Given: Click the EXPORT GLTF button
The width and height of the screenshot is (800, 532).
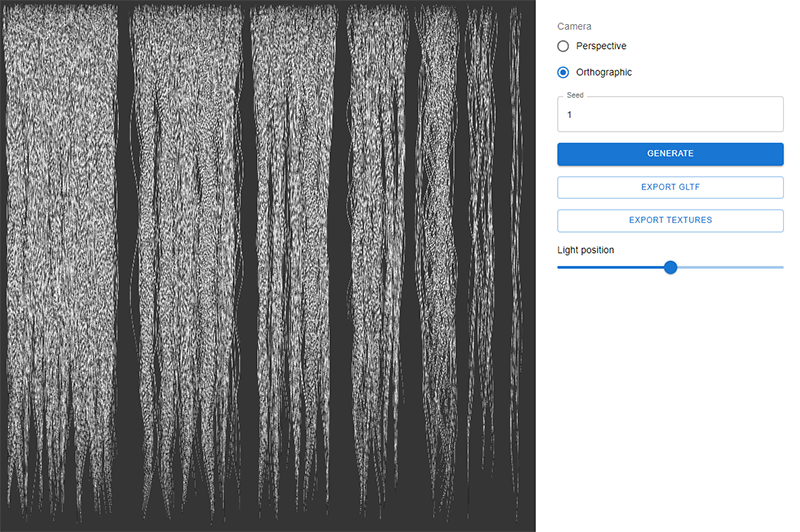Looking at the screenshot, I should [x=670, y=187].
